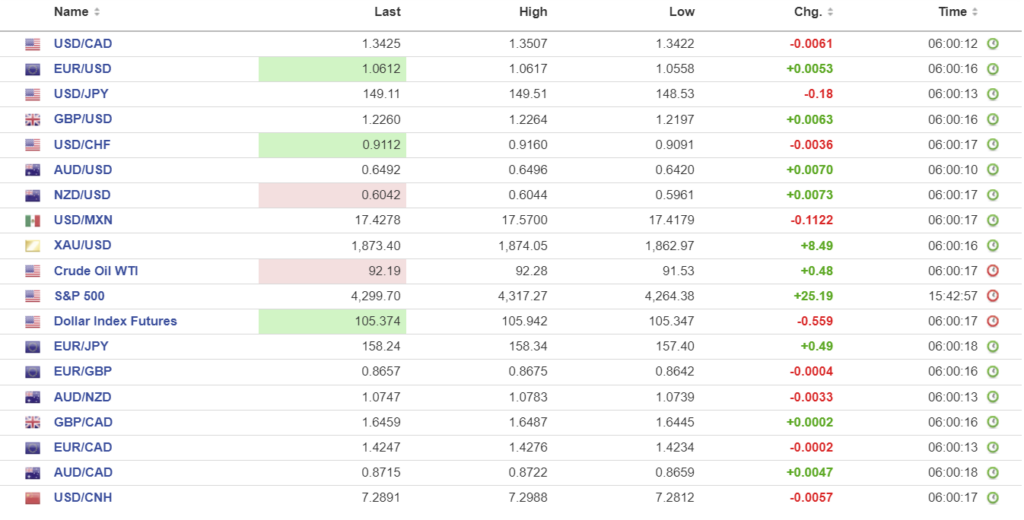Click the red clock icon for Dollar Index Futures

993,321
